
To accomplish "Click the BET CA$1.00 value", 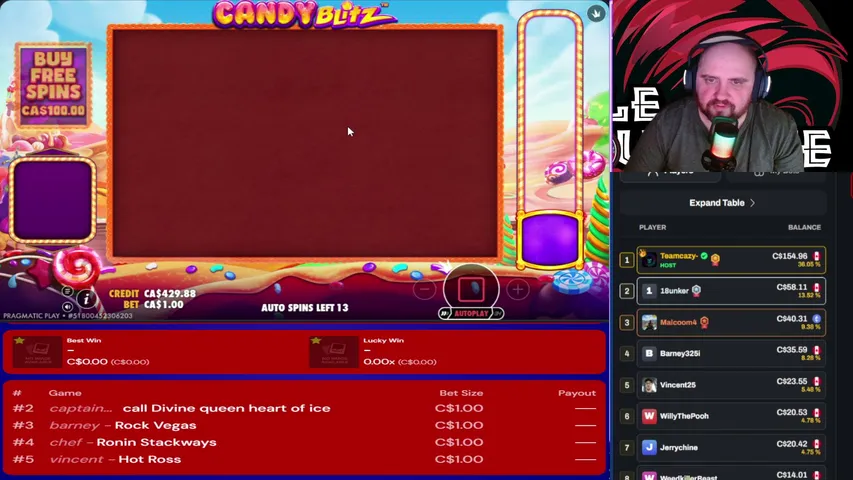I will coord(163,305).
